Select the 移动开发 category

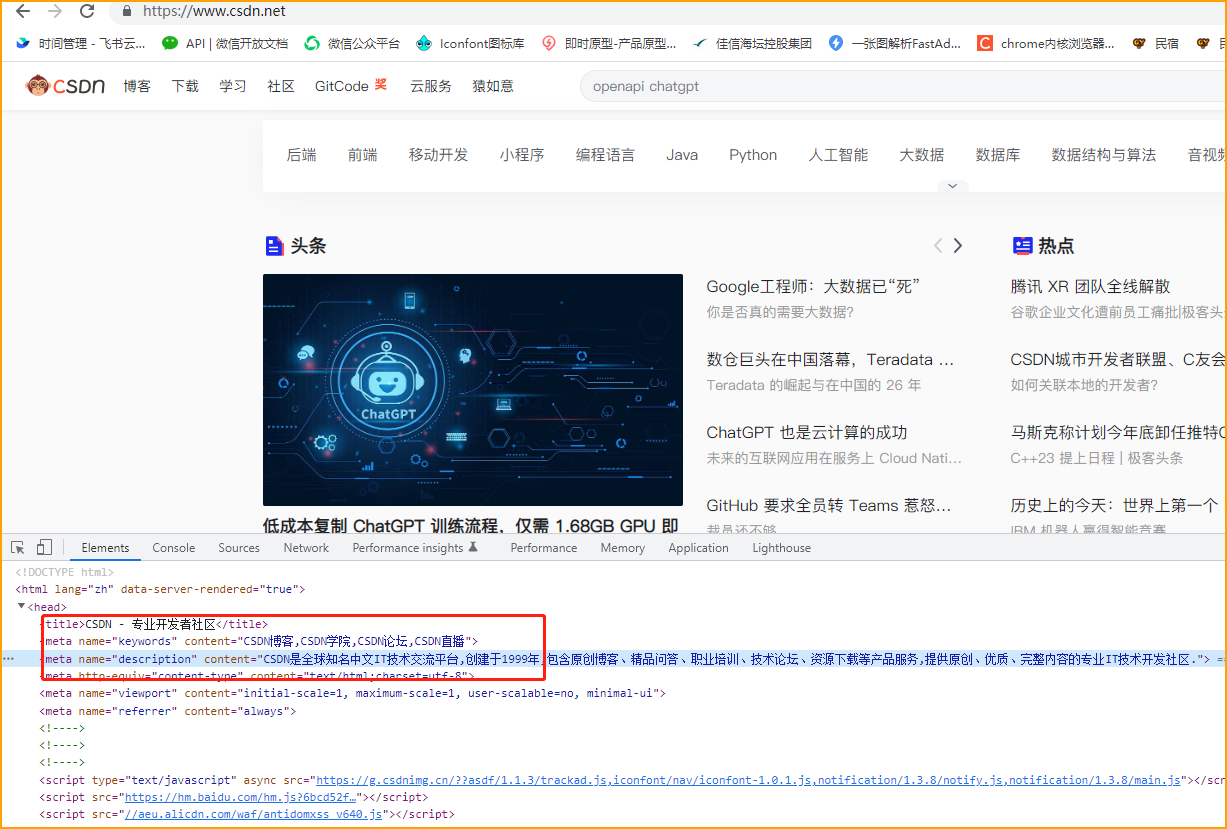pos(438,155)
